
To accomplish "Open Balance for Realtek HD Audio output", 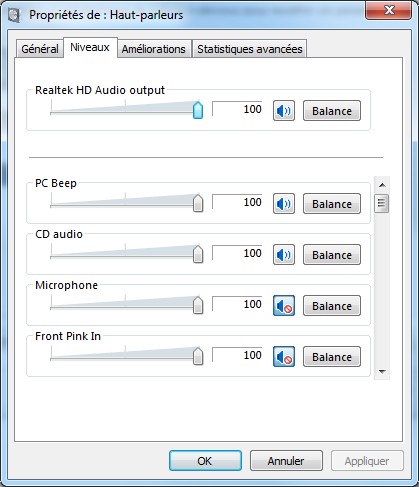I will [332, 111].
